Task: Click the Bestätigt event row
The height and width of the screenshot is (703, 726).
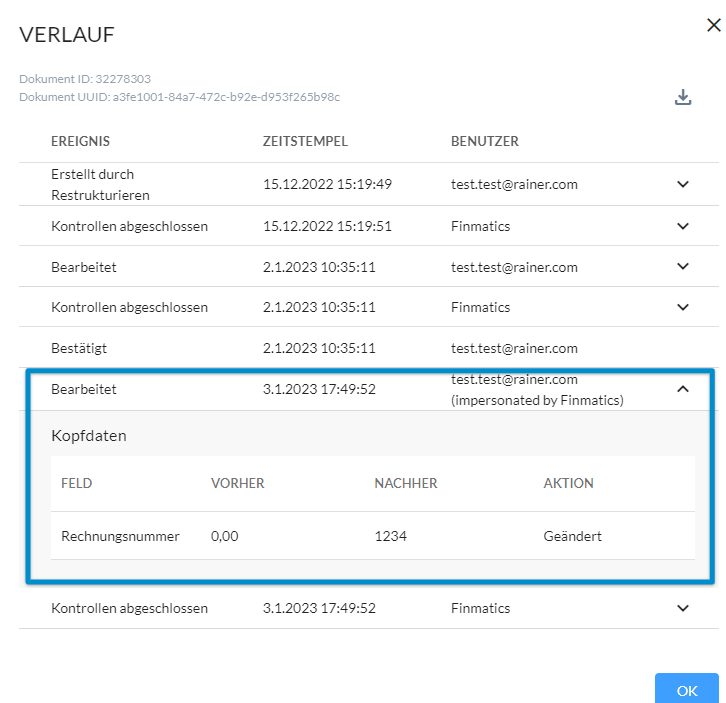Action: pos(369,348)
